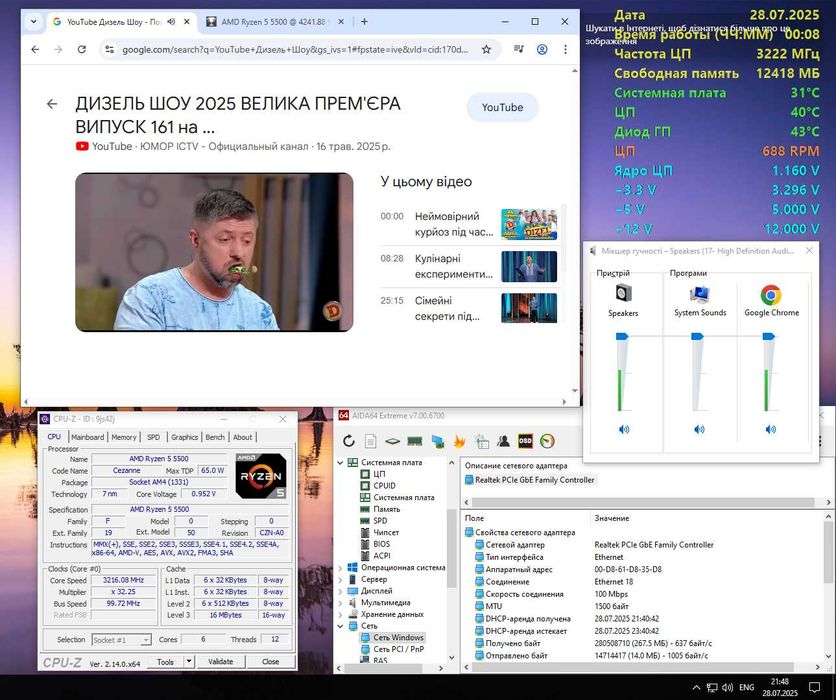Mute the YouTube tab audio icon
836x700 pixels.
coord(171,22)
